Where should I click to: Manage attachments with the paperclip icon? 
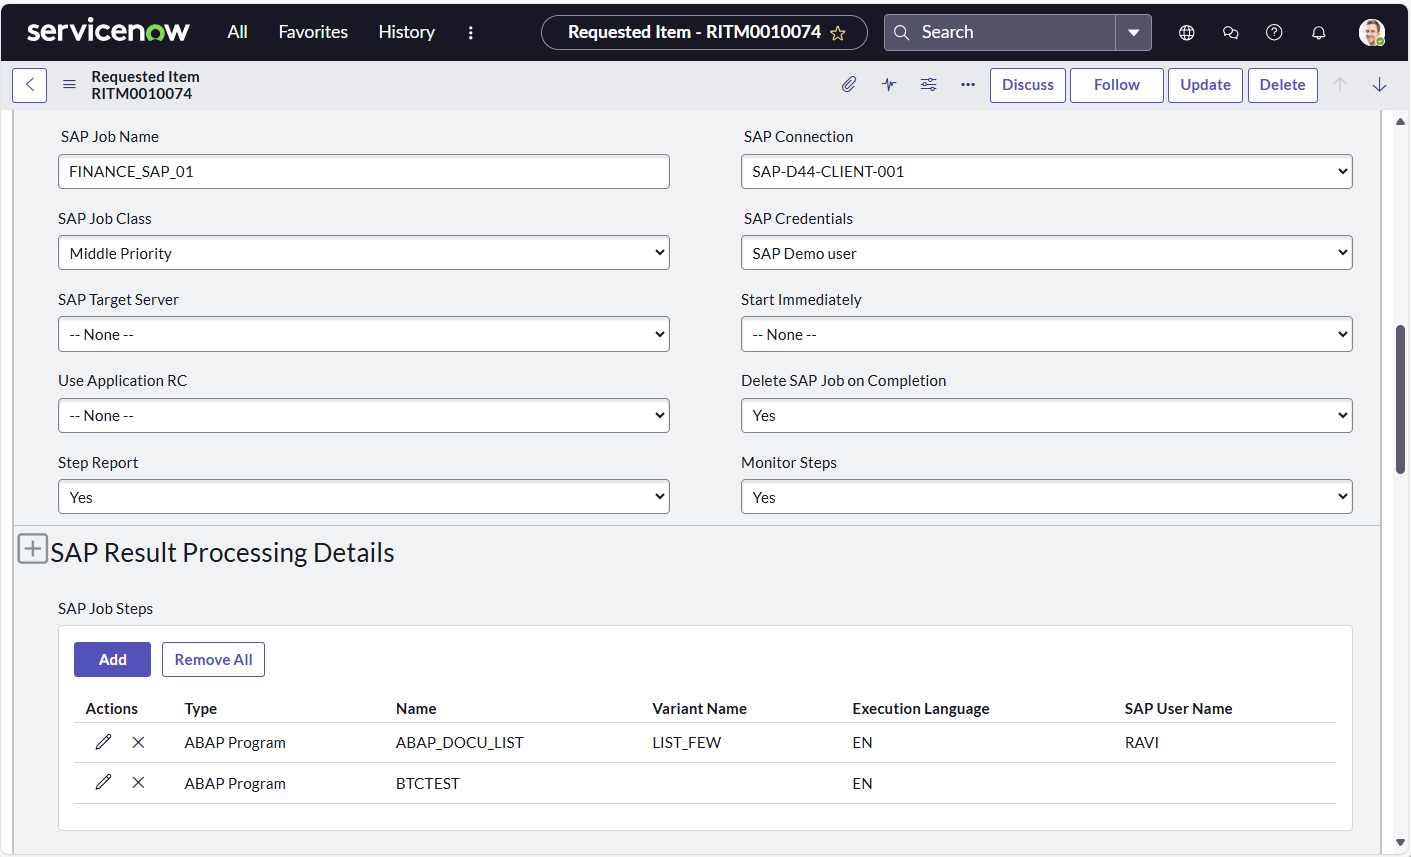tap(849, 85)
